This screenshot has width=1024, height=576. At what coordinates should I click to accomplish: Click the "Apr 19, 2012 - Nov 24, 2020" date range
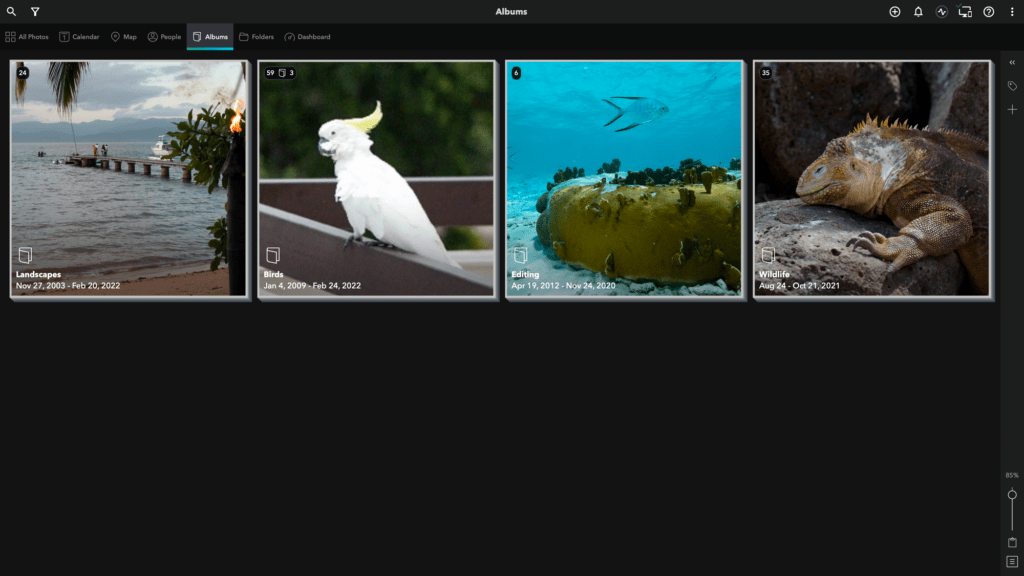[563, 285]
